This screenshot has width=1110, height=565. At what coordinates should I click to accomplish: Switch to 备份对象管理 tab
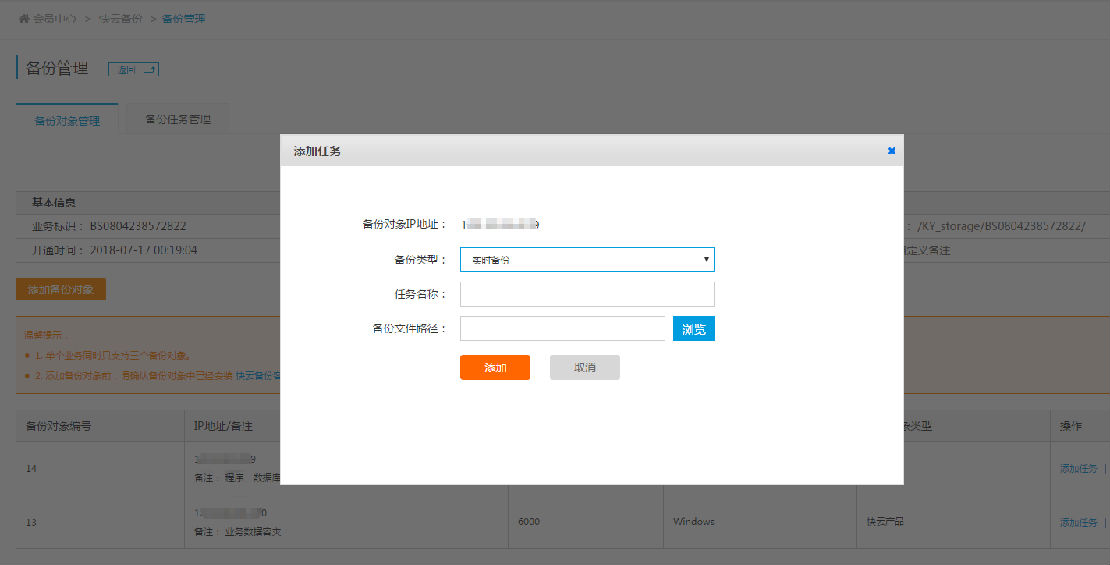(67, 121)
